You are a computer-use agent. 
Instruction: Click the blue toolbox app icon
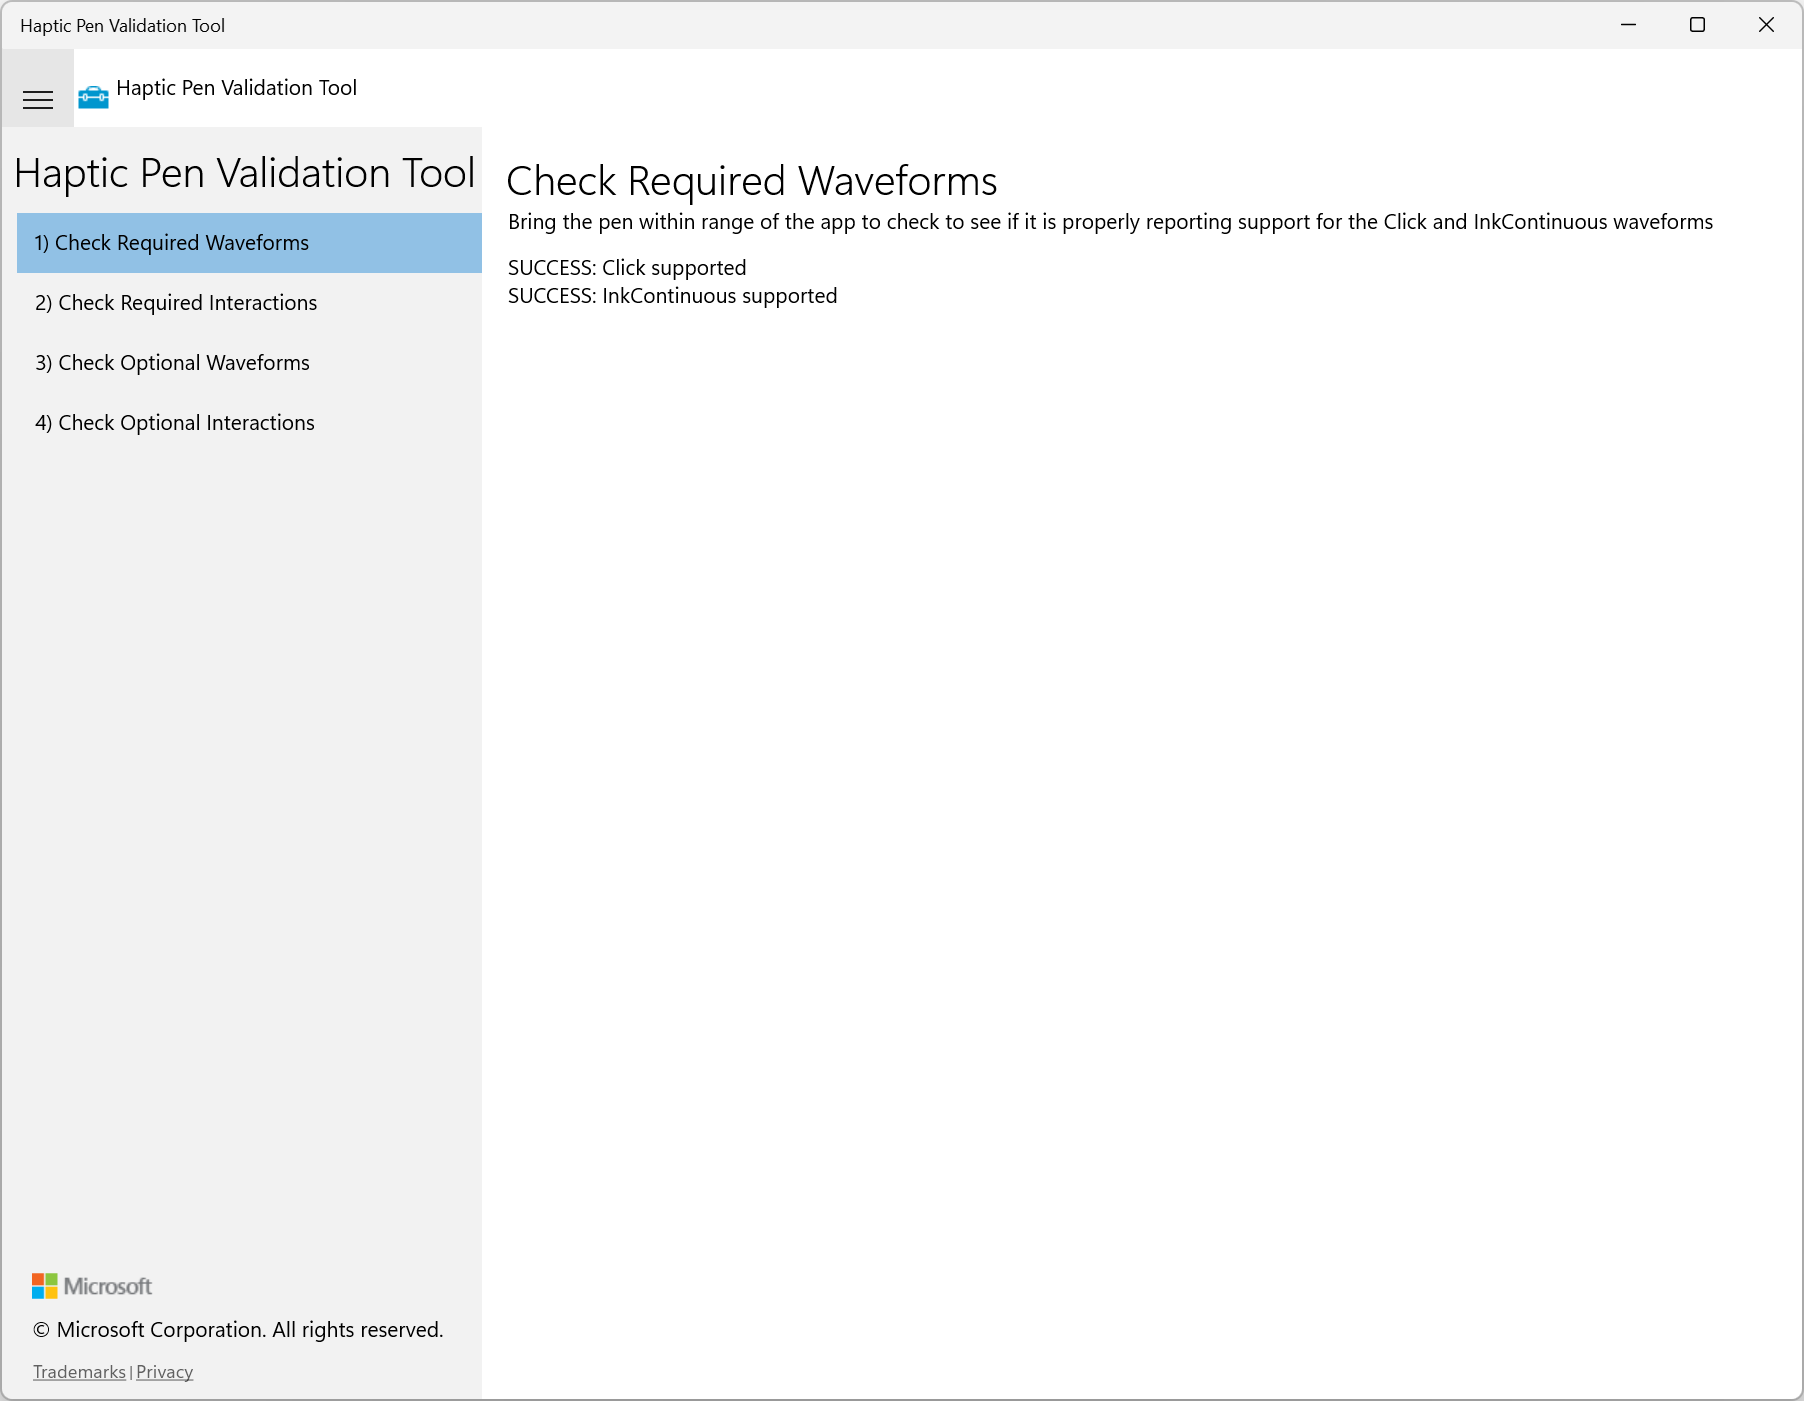93,97
